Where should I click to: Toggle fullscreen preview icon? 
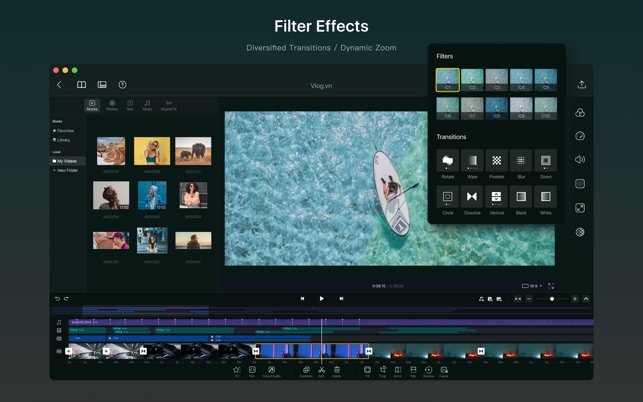[x=551, y=286]
